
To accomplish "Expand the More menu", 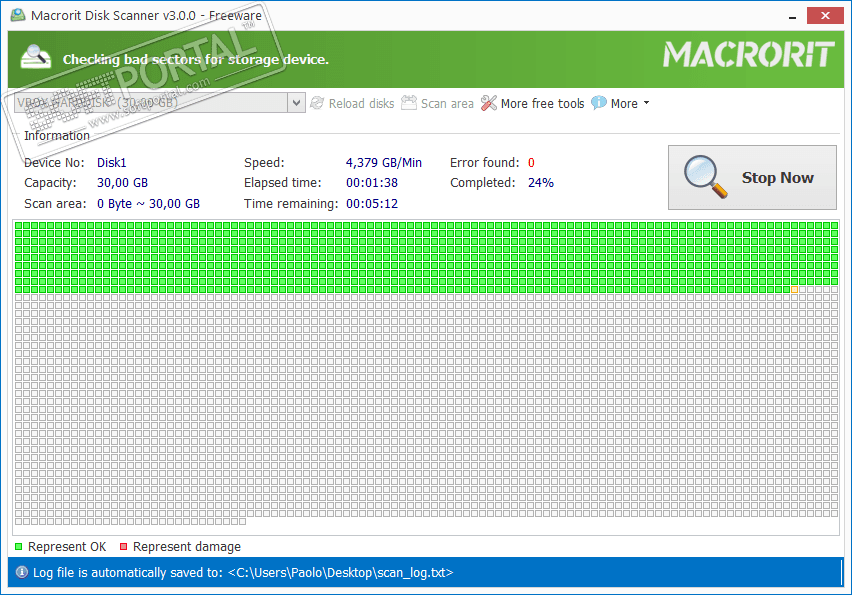I will (624, 103).
